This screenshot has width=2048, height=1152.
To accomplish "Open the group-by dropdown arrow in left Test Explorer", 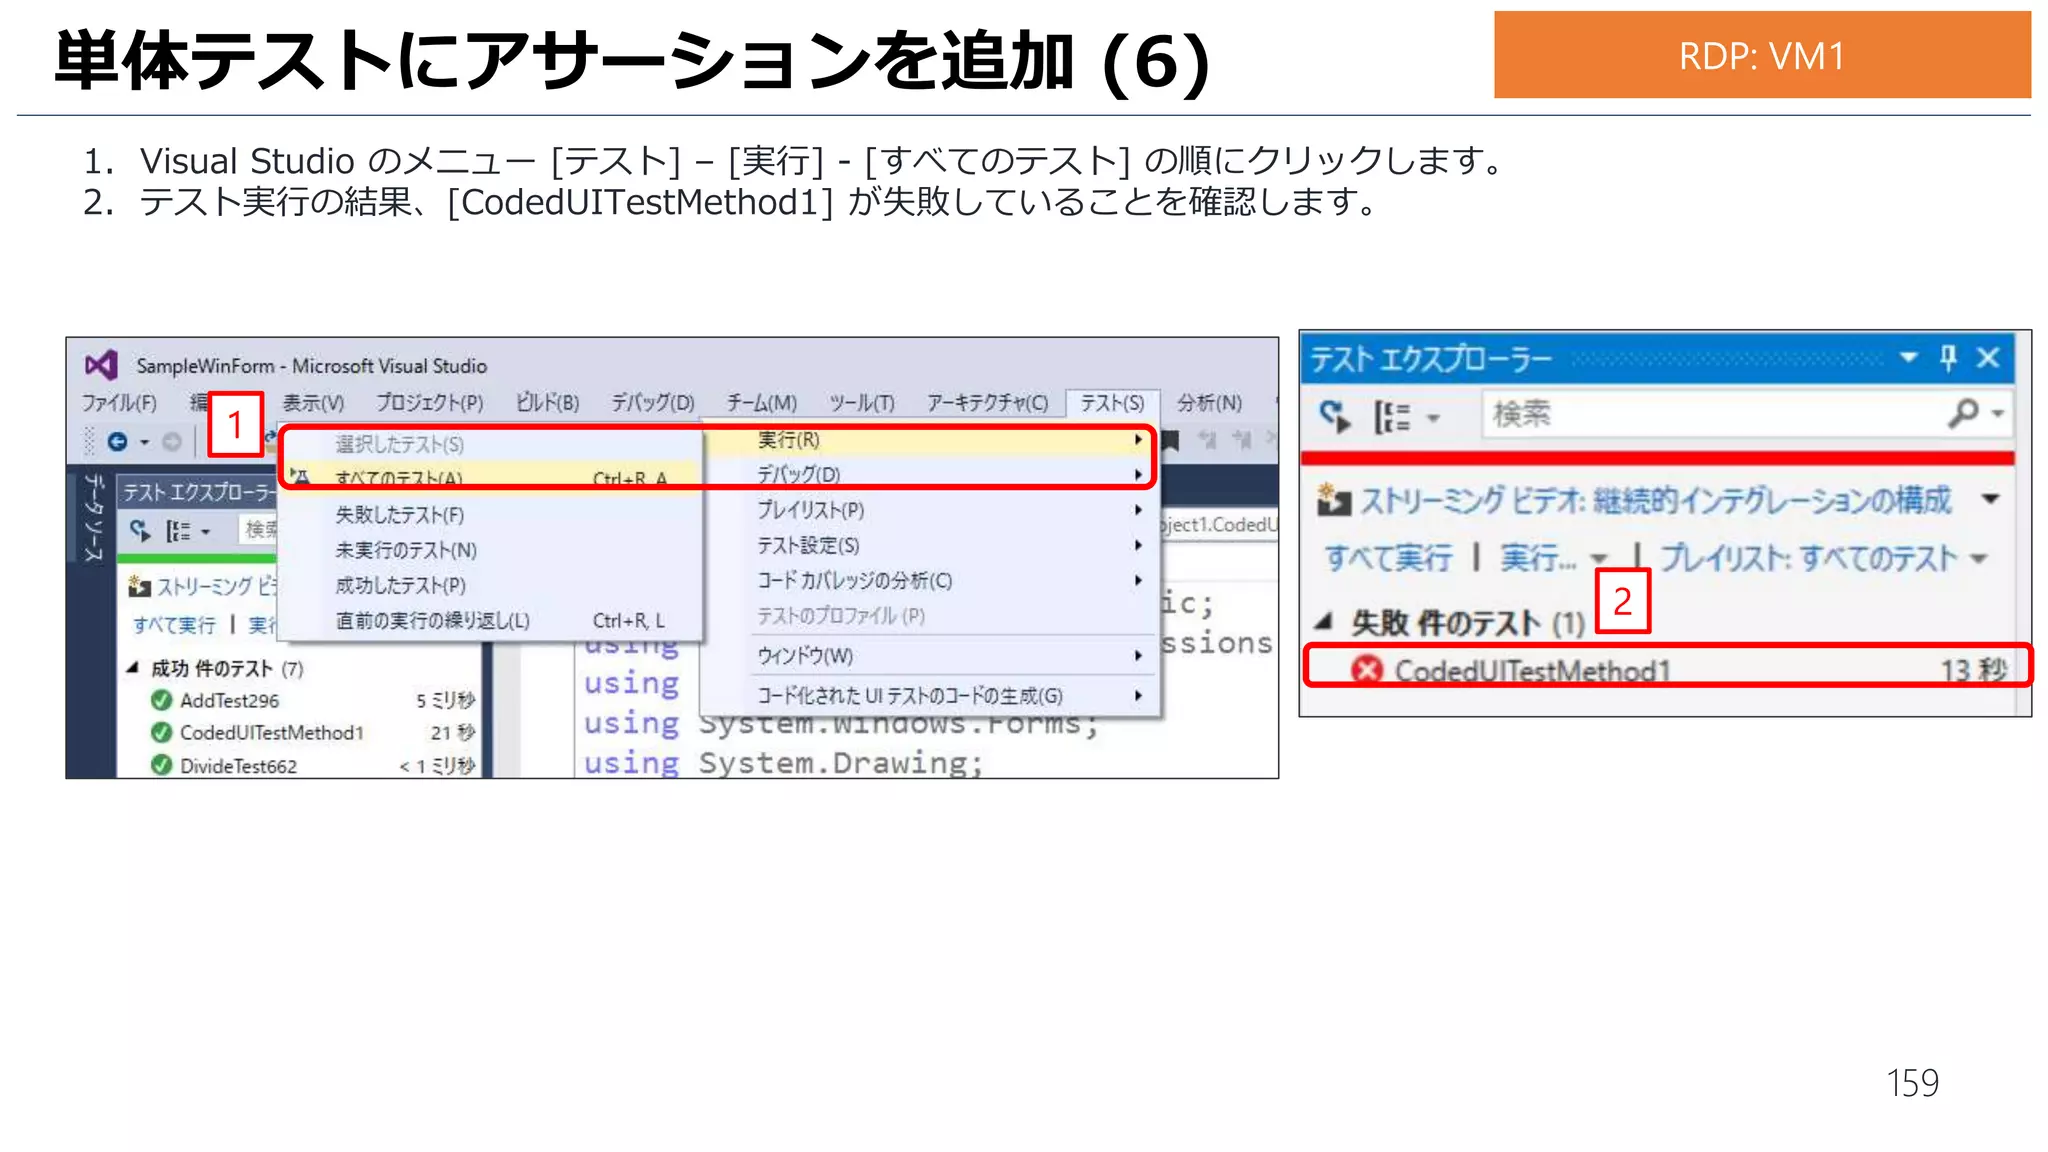I will pyautogui.click(x=206, y=531).
